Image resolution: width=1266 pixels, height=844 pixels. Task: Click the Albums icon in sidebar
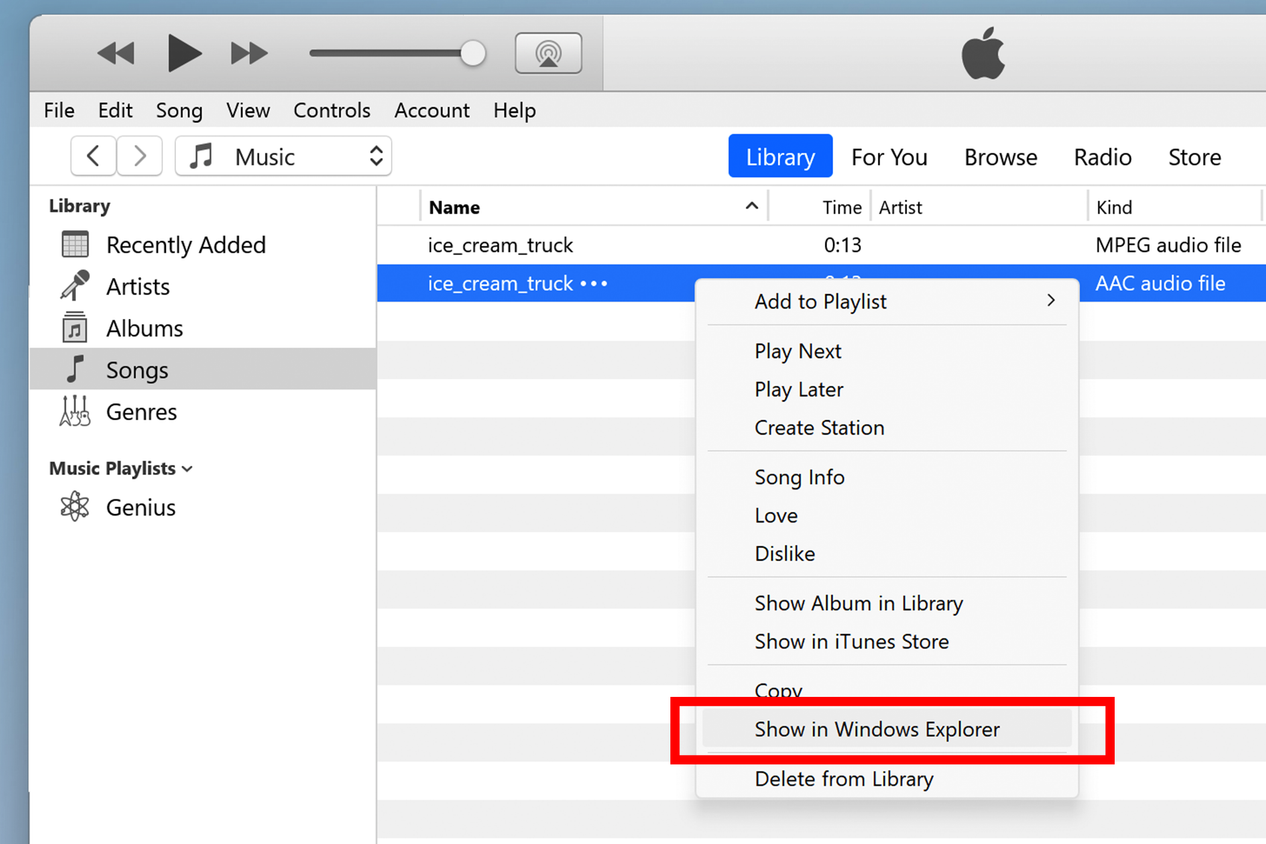(75, 328)
